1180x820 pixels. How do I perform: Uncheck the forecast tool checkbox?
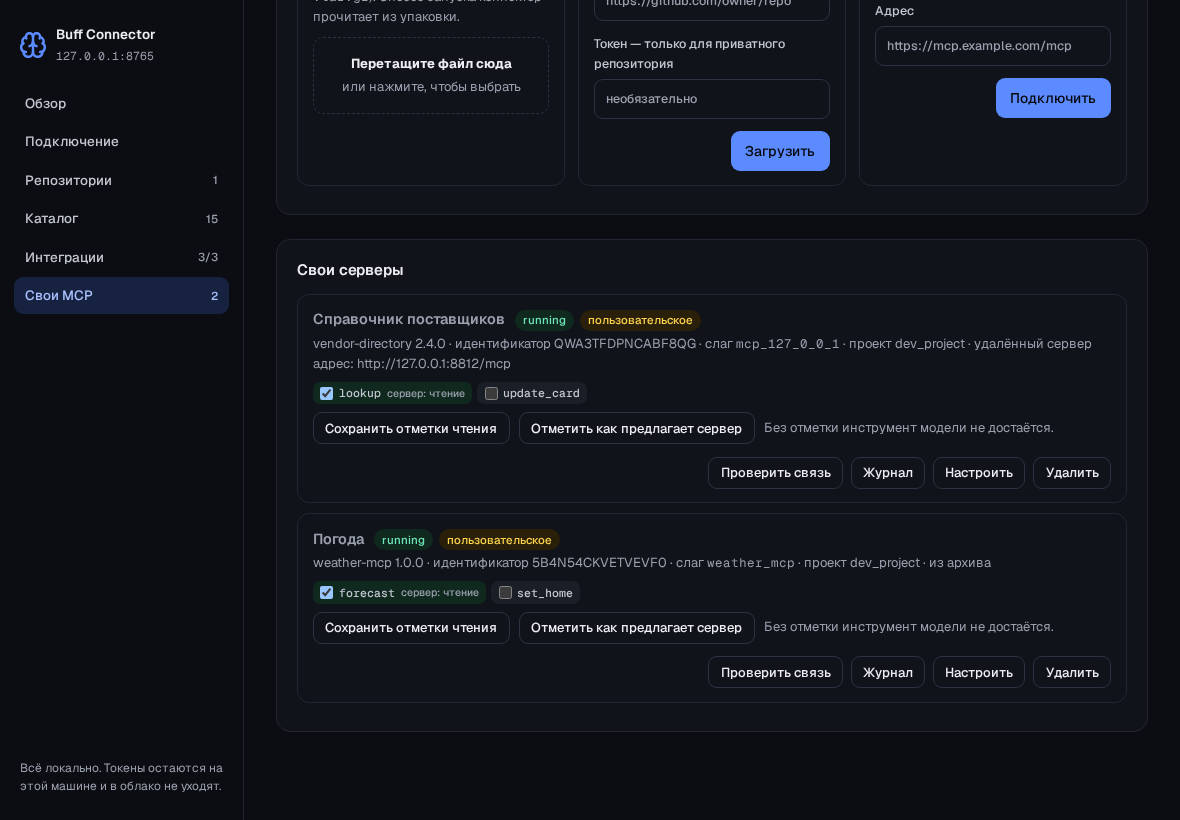[327, 593]
